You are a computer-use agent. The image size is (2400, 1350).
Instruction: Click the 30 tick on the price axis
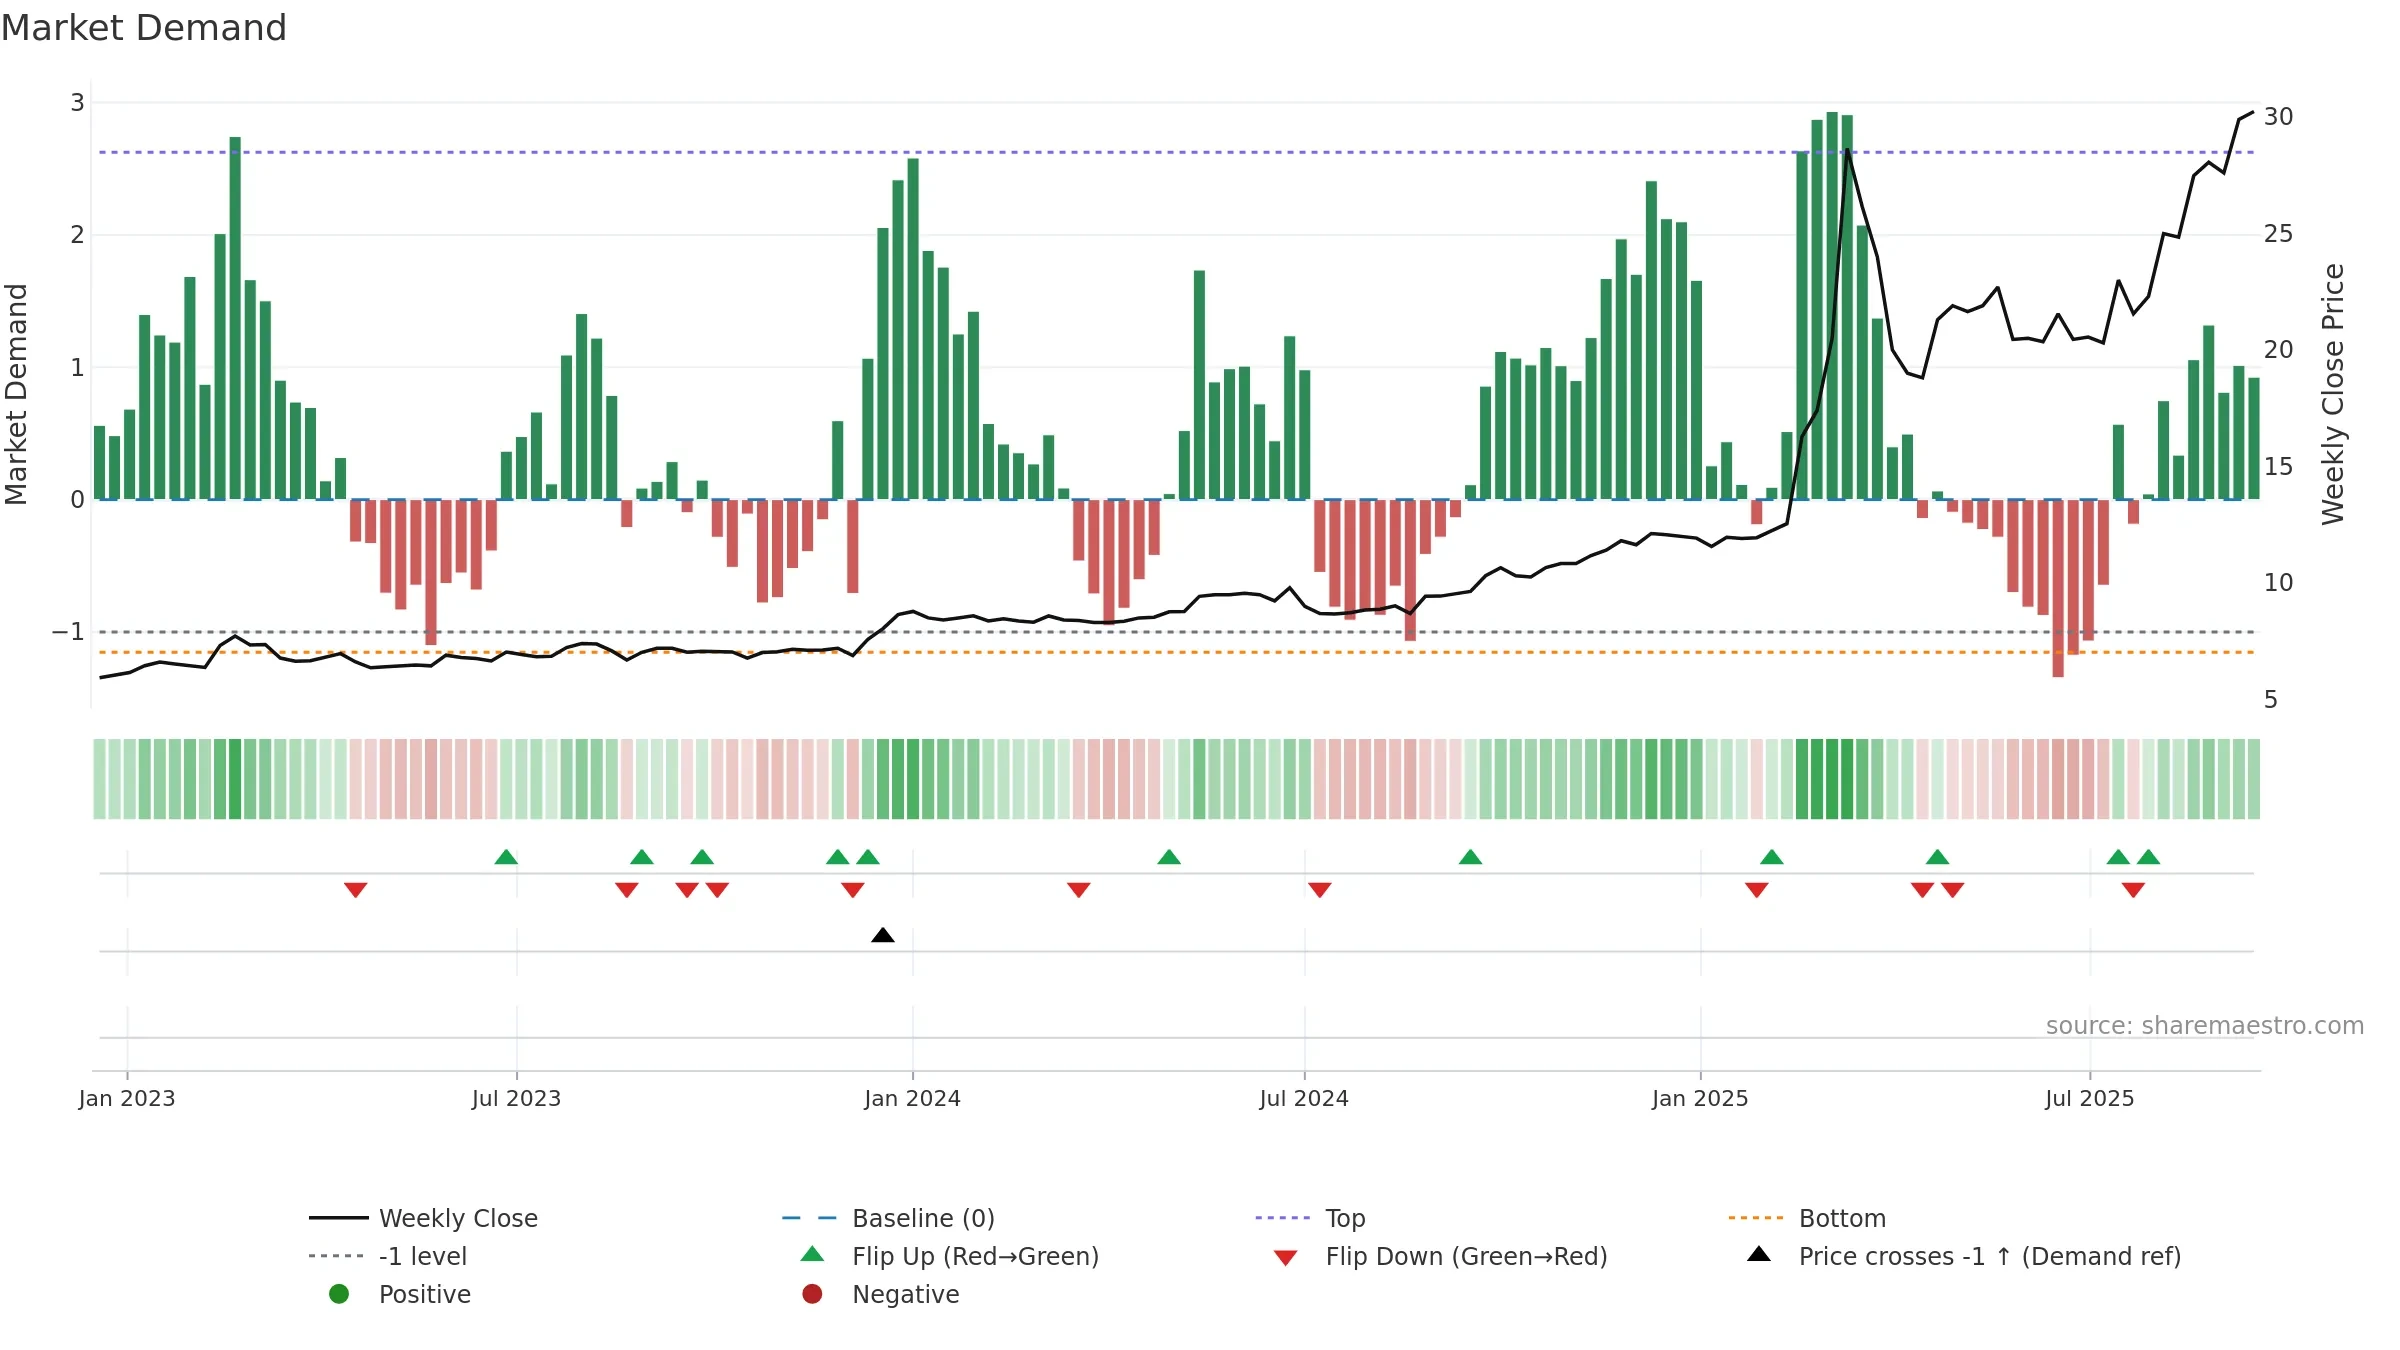(2278, 117)
